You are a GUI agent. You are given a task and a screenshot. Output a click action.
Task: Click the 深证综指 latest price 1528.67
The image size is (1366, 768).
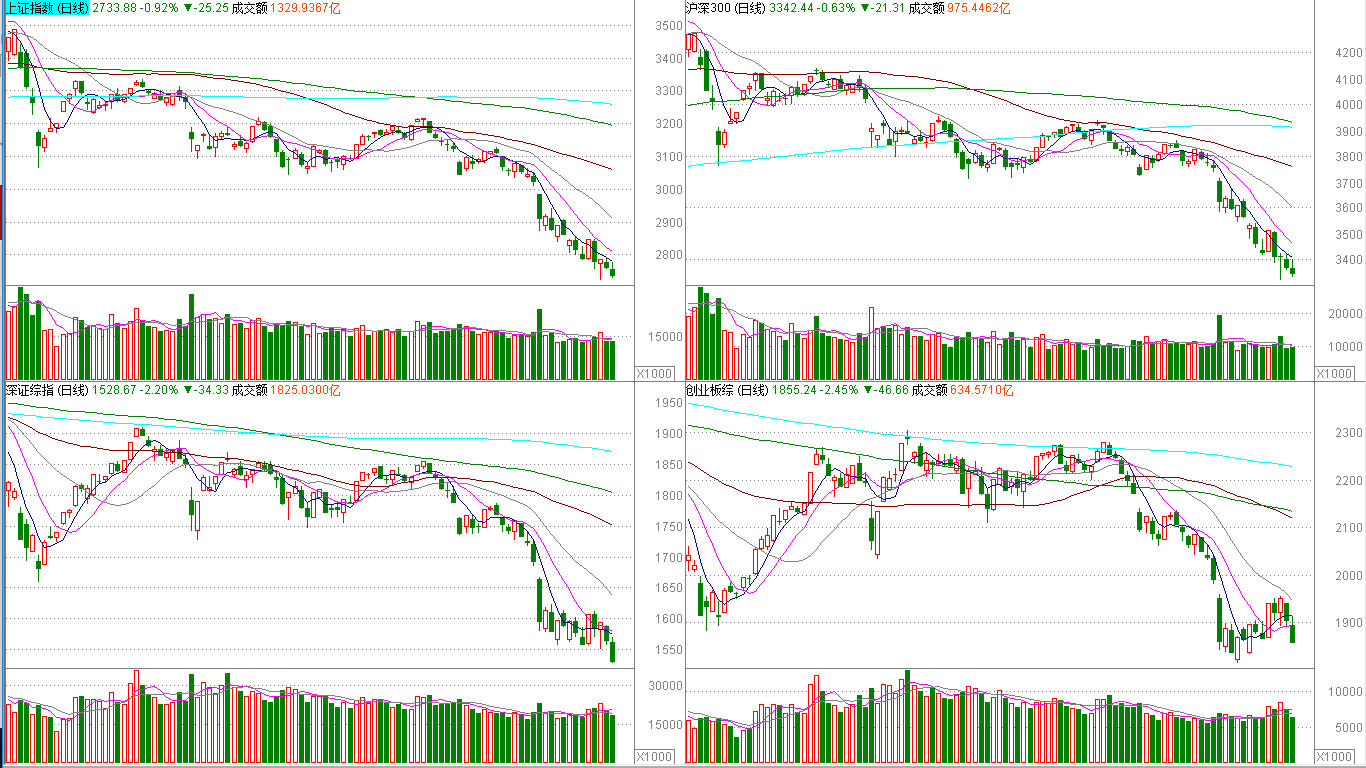point(112,390)
